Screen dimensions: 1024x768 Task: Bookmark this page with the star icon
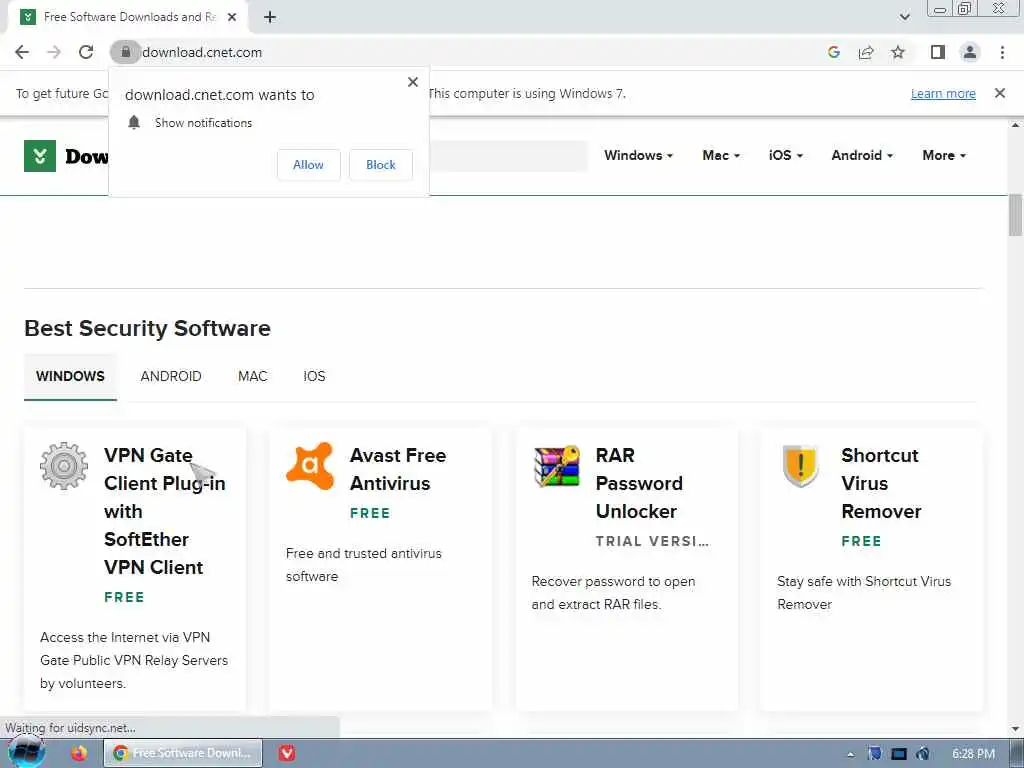click(x=898, y=52)
